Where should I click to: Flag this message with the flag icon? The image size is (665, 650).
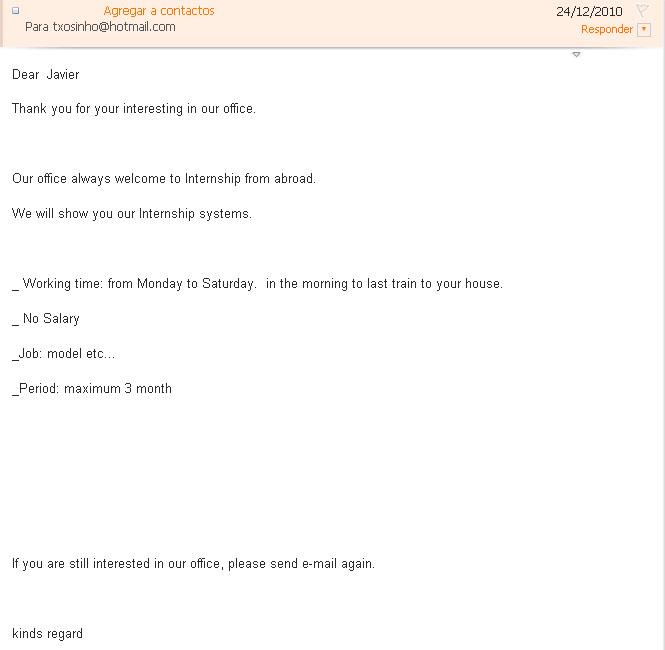click(x=643, y=11)
